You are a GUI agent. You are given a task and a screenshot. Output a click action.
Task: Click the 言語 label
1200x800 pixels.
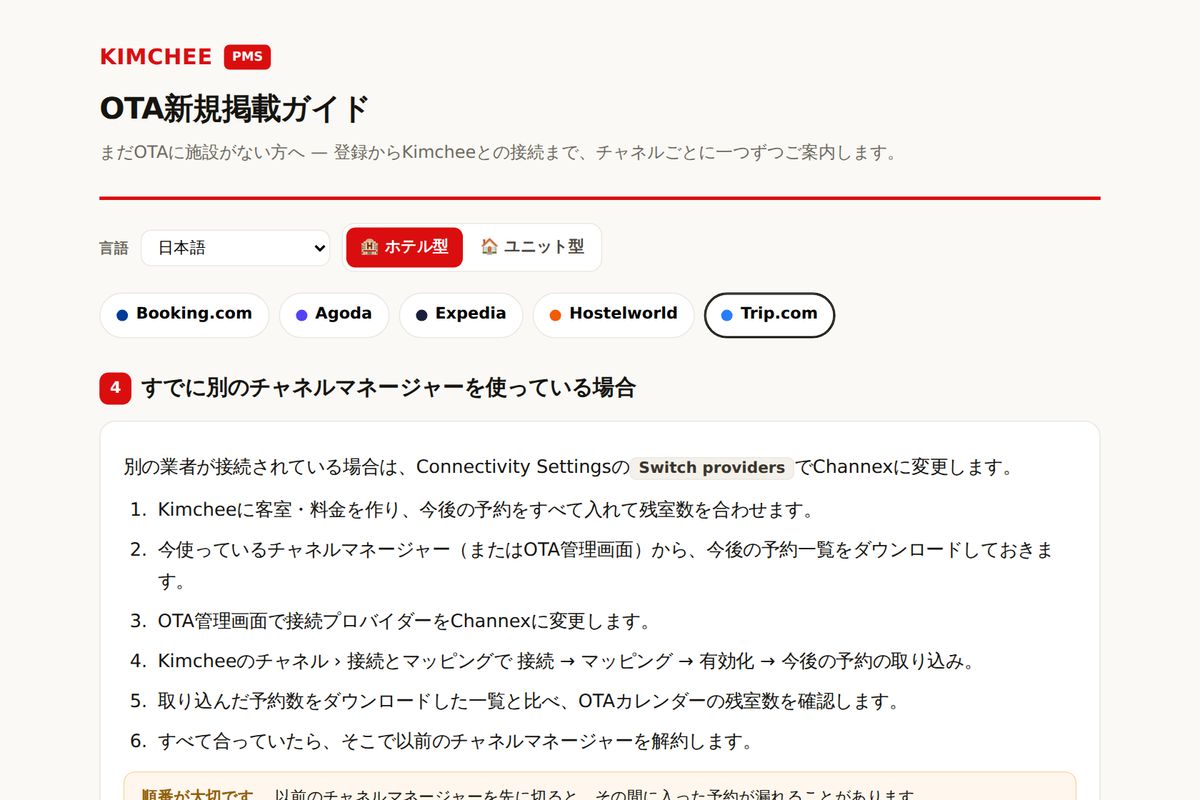[114, 248]
